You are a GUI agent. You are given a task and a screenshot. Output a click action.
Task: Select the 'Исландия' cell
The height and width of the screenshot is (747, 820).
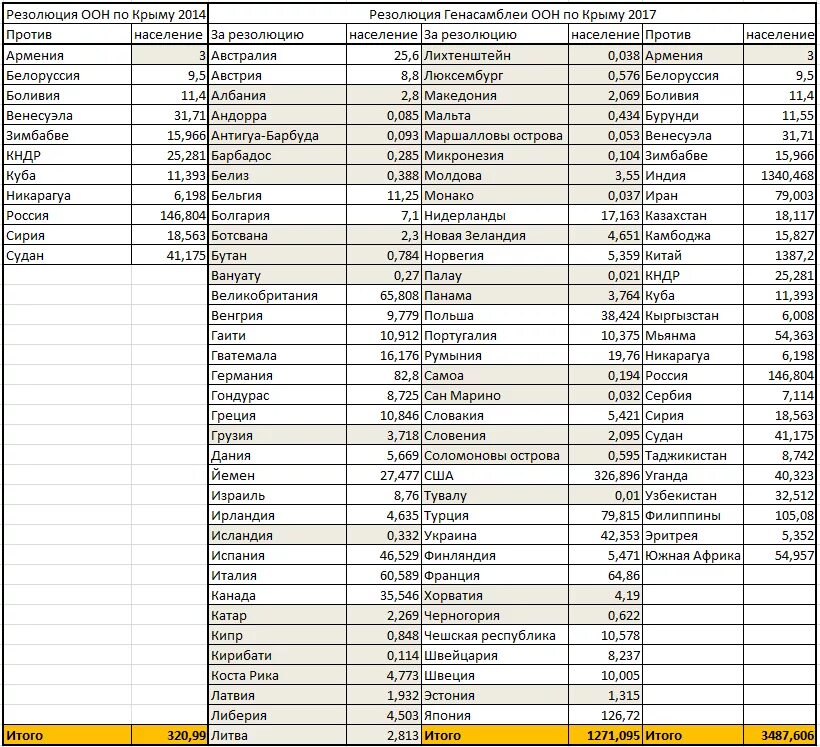pos(277,535)
